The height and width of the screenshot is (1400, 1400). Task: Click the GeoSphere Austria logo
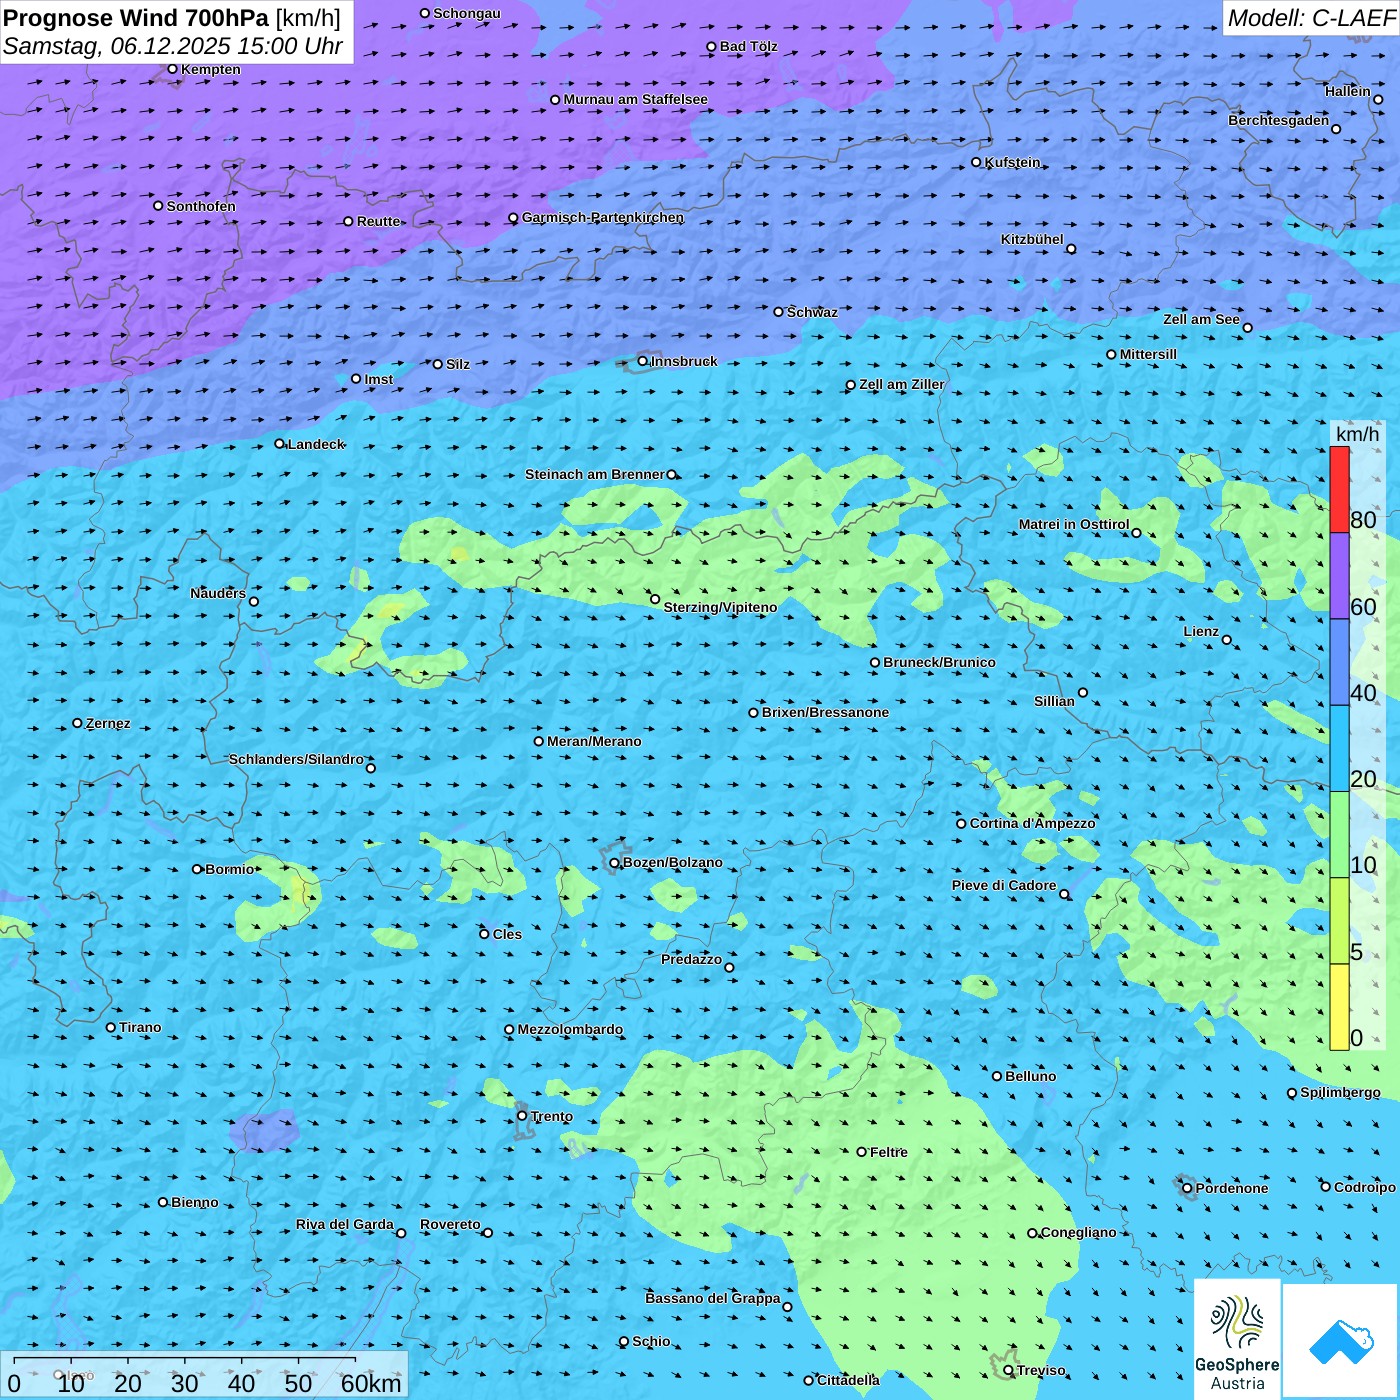coord(1237,1339)
